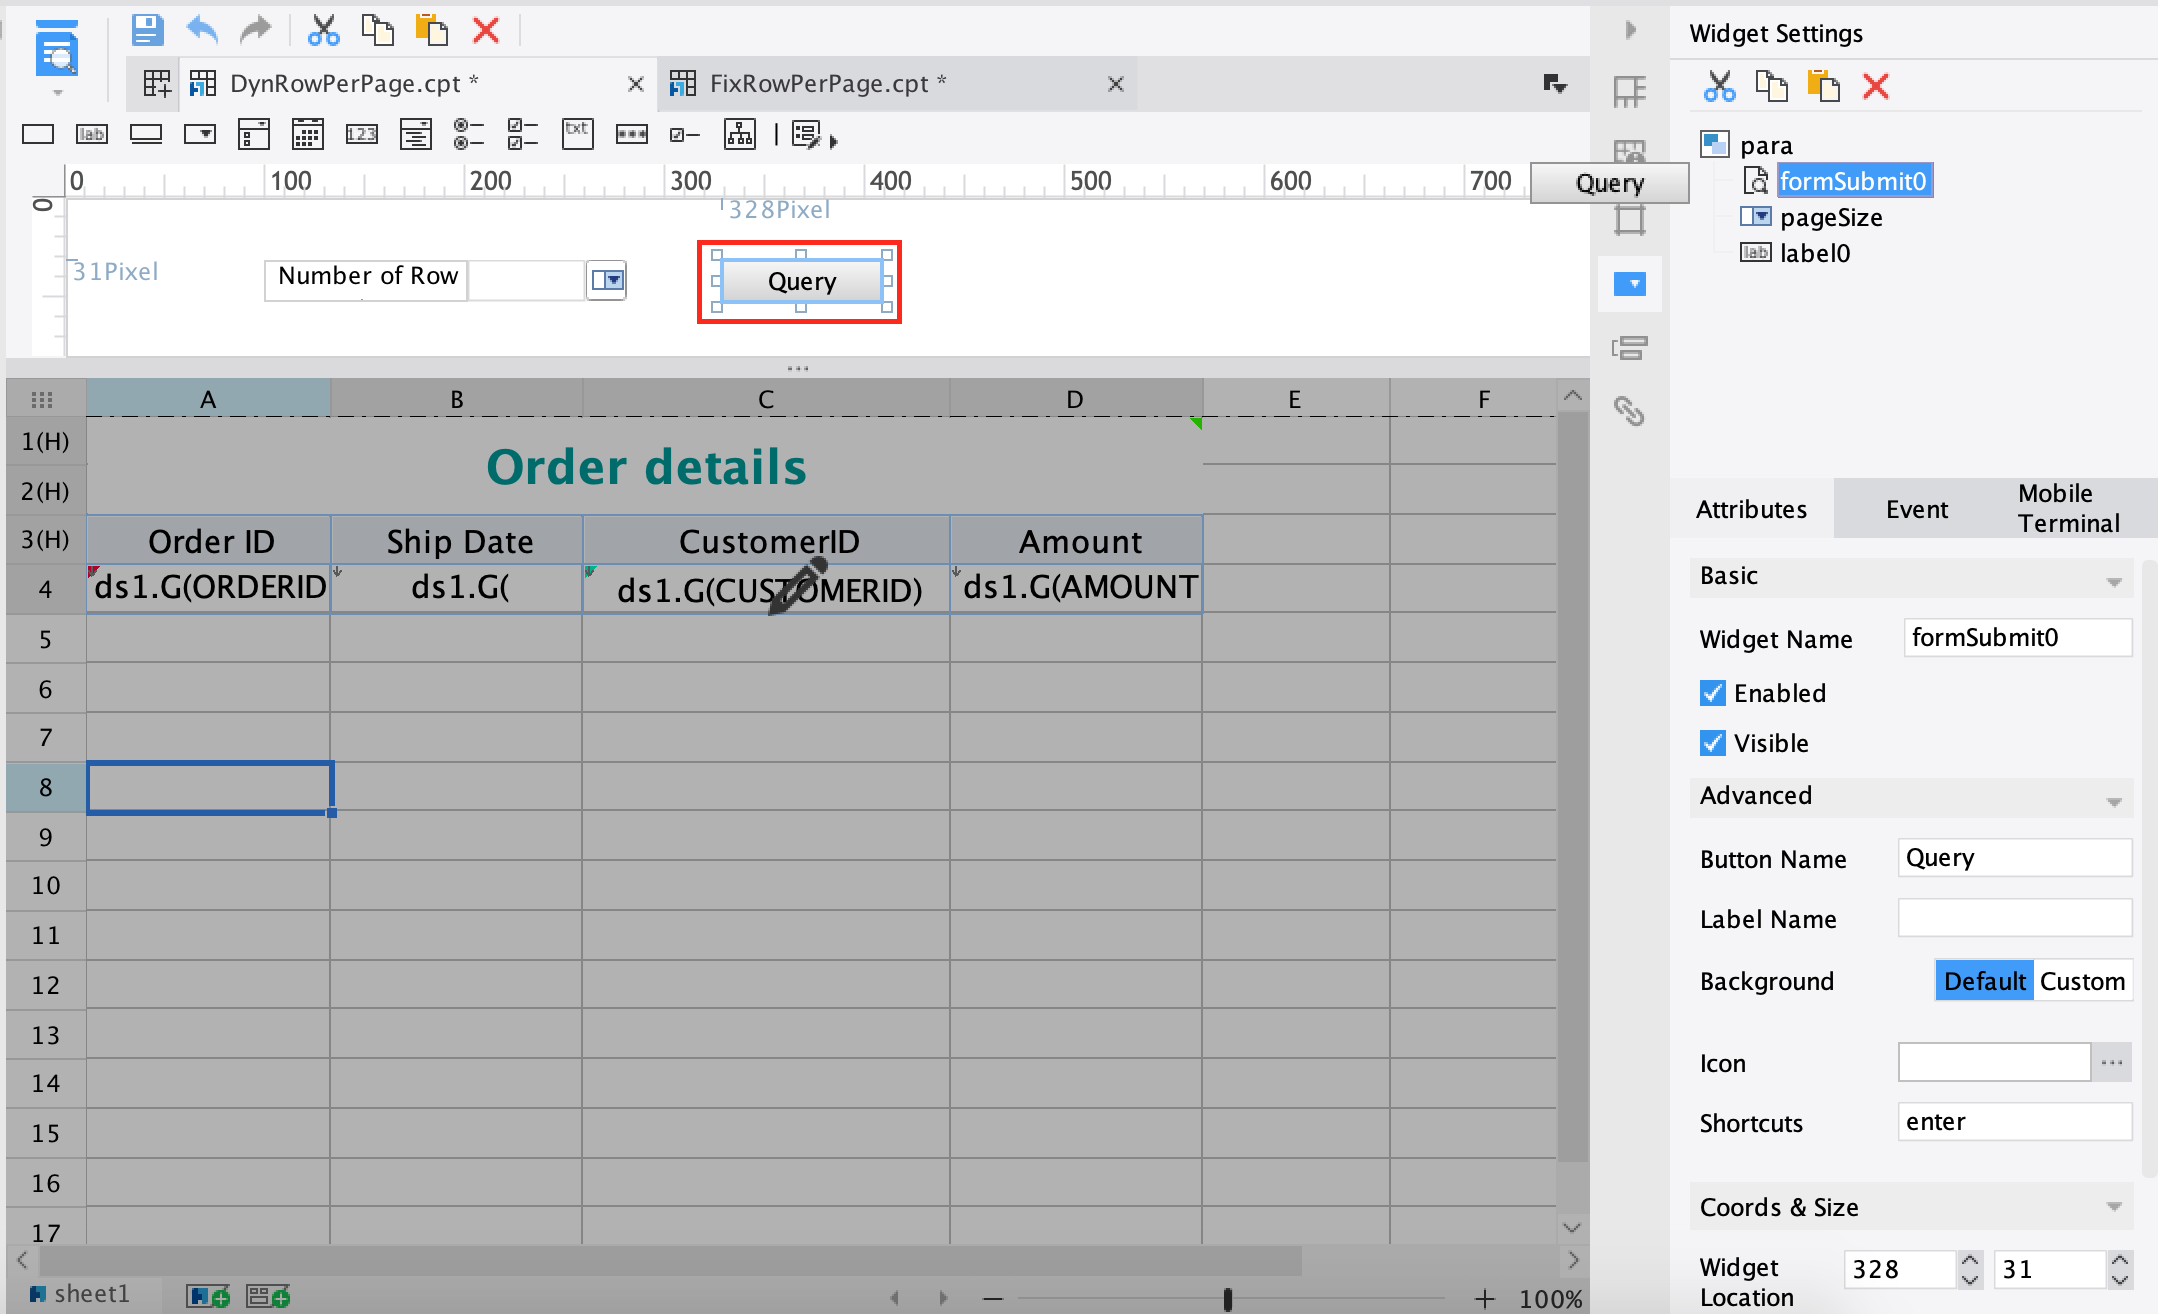Pick the drop-down box widget tool
The image size is (2158, 1314).
click(200, 134)
